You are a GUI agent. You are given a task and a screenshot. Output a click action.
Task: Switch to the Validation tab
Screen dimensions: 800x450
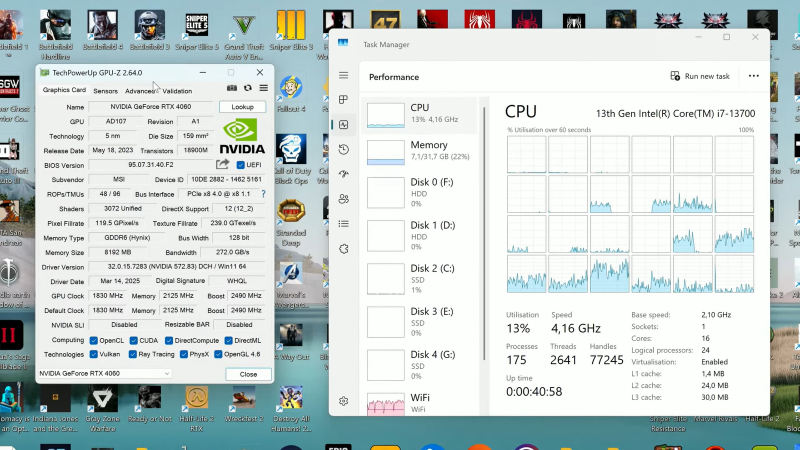point(177,91)
